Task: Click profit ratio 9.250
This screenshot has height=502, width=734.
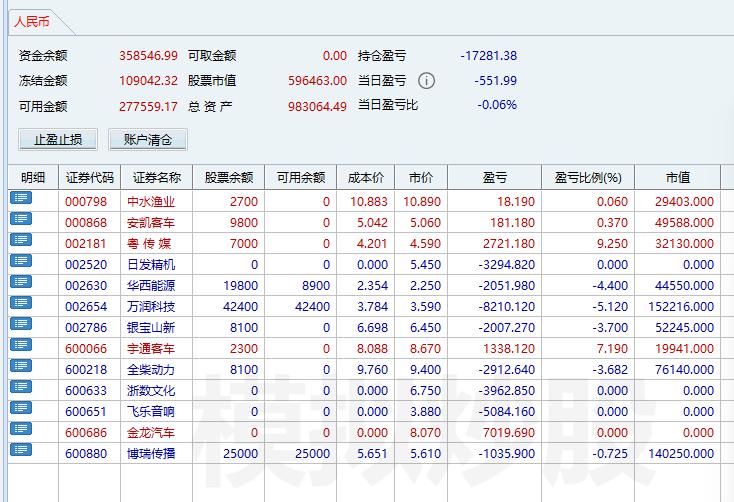Action: click(x=612, y=244)
